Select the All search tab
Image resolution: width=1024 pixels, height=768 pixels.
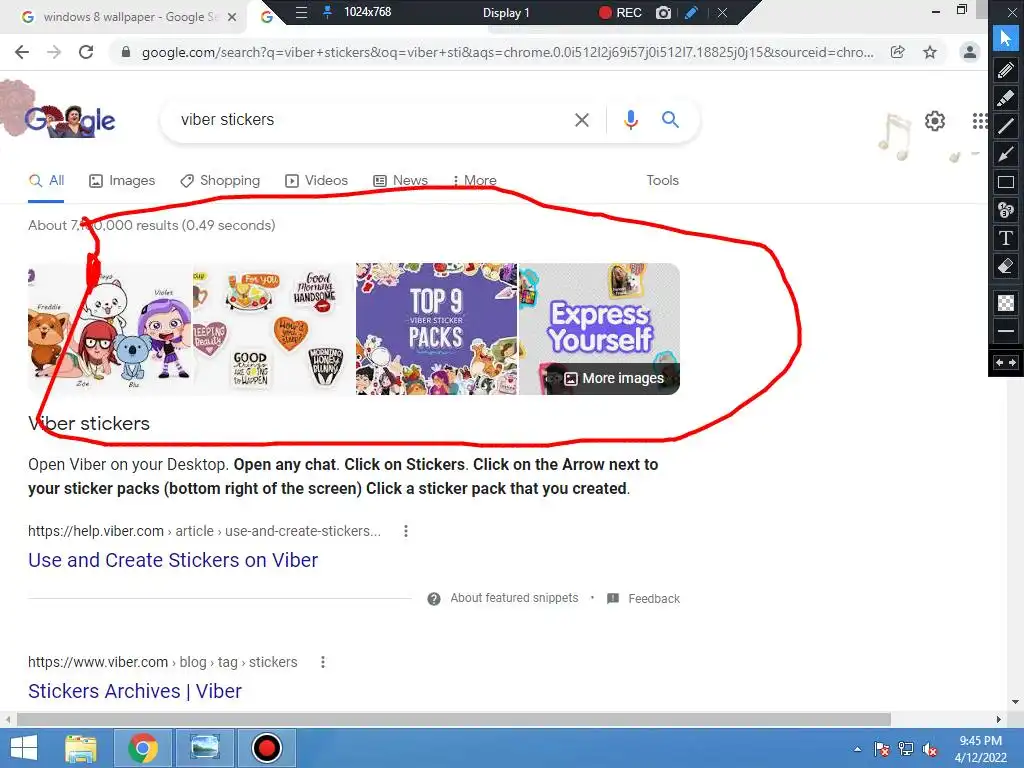[46, 180]
